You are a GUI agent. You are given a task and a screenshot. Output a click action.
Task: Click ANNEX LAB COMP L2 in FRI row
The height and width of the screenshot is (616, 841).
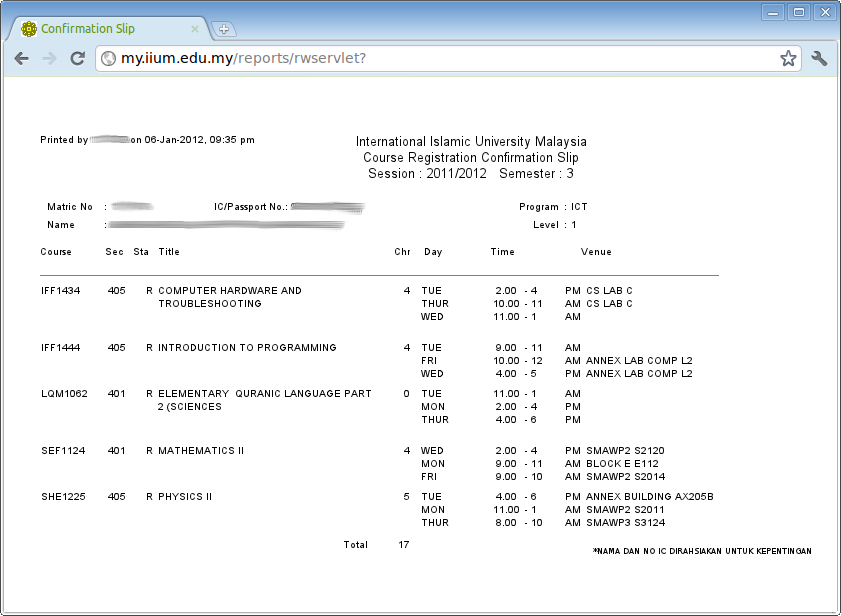pos(639,361)
